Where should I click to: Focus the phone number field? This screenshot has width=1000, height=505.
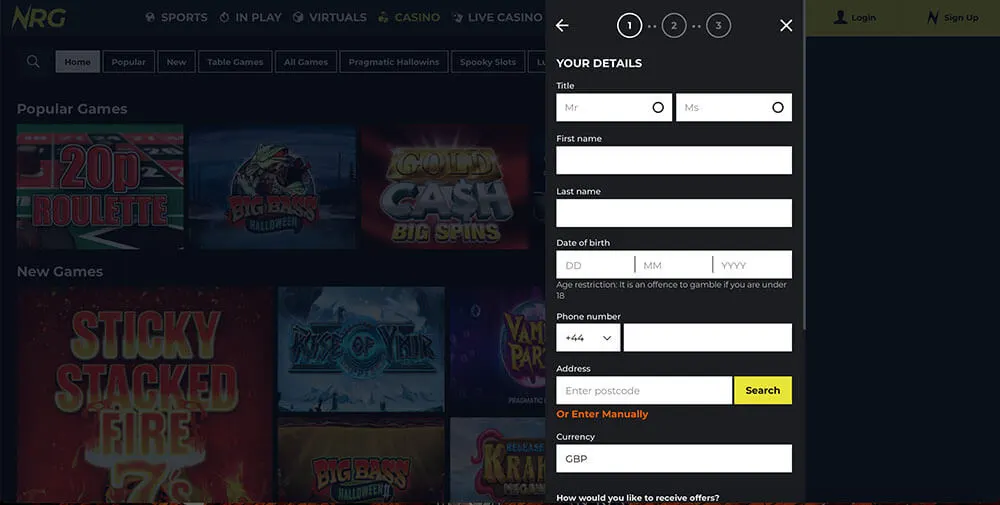coord(708,337)
